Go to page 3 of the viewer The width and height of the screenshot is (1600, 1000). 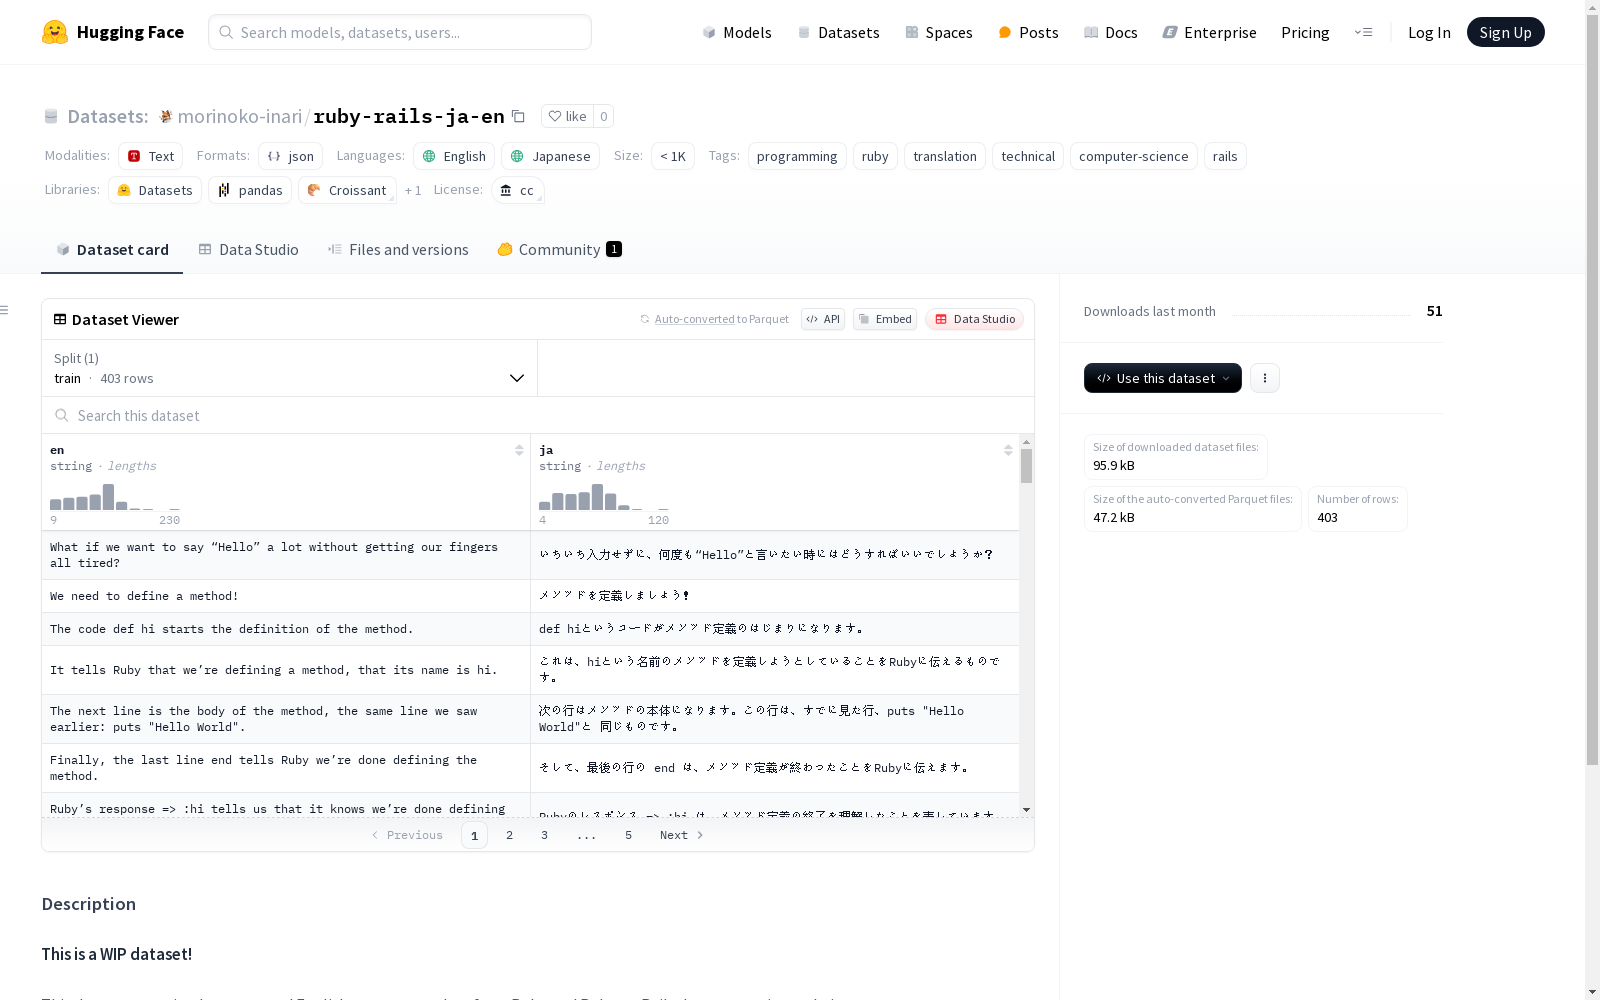click(x=544, y=835)
